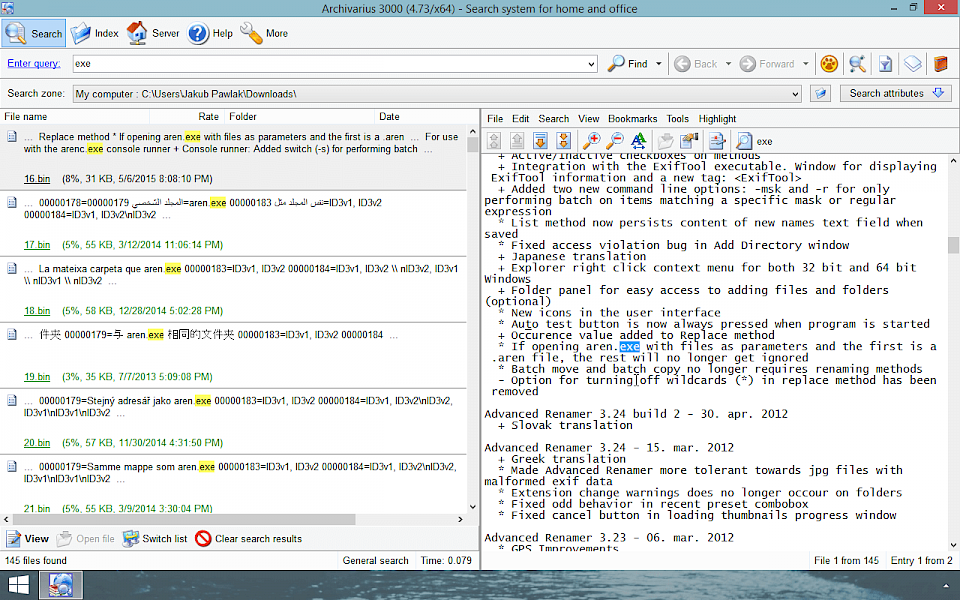Click the browse folder icon beside Search zone
This screenshot has width=960, height=600.
(x=820, y=94)
